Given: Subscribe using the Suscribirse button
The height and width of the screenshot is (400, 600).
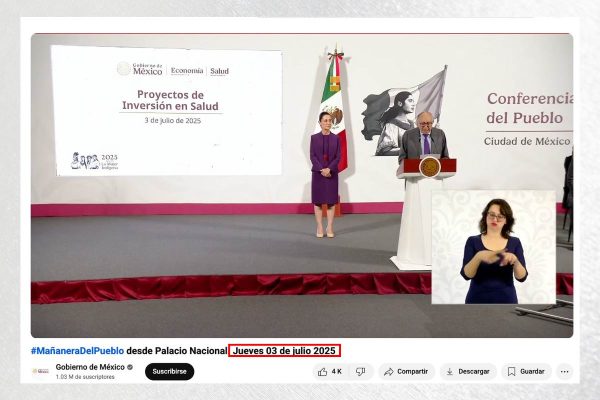Looking at the screenshot, I should 170,372.
